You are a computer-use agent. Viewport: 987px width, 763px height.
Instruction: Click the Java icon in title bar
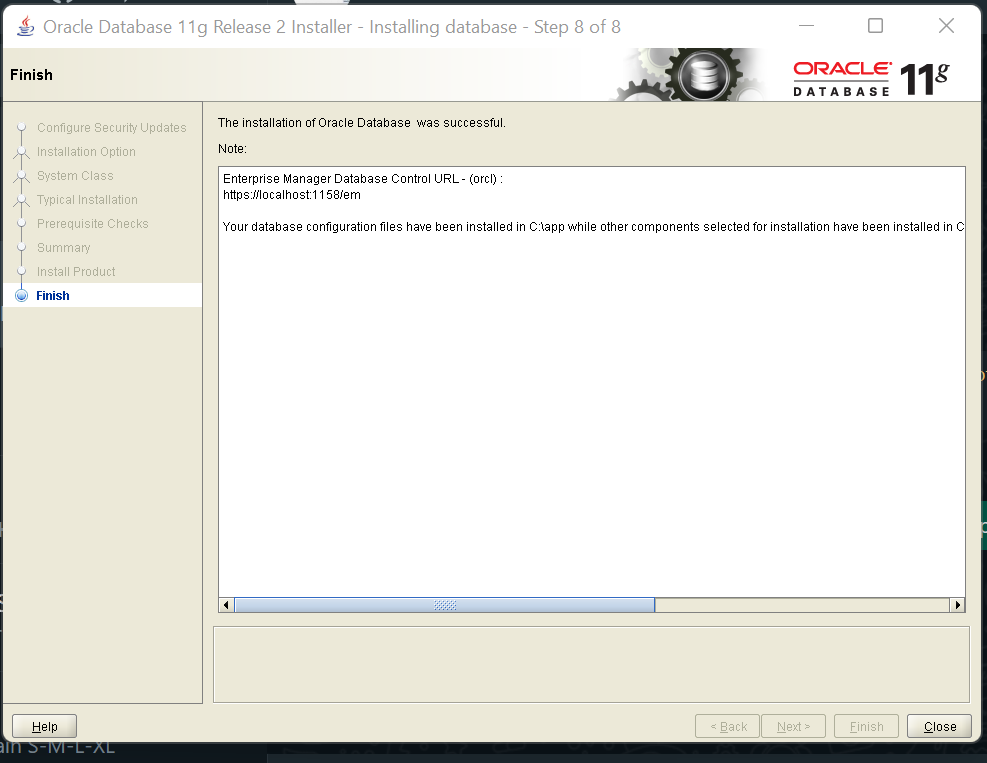[x=25, y=26]
